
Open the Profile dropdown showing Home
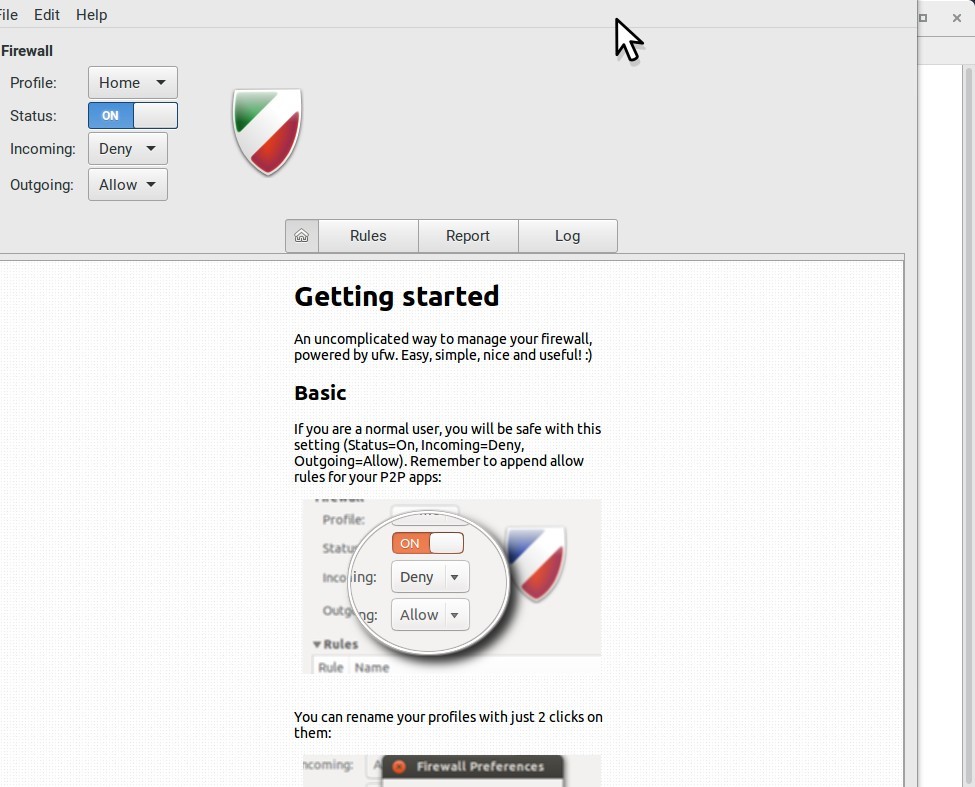(133, 83)
